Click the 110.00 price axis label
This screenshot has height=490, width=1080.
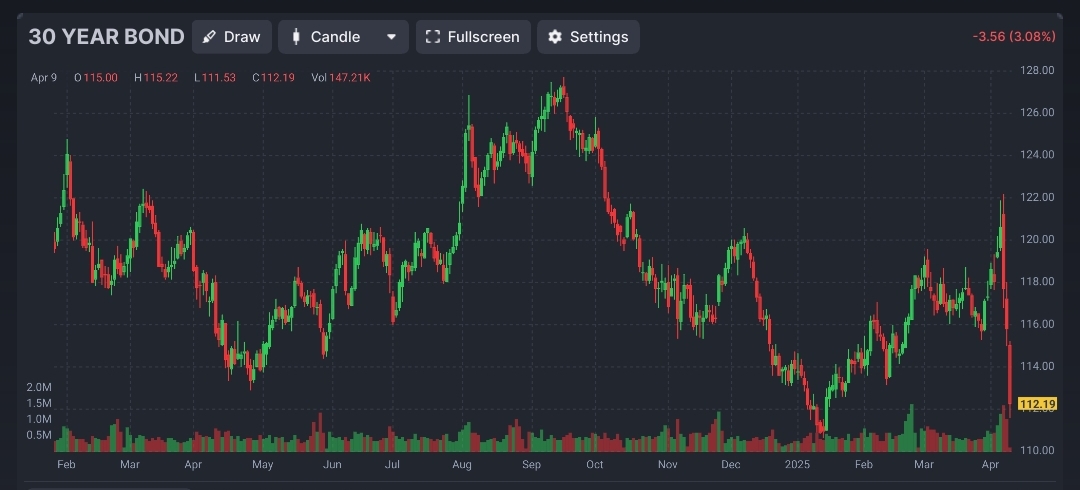[1037, 450]
